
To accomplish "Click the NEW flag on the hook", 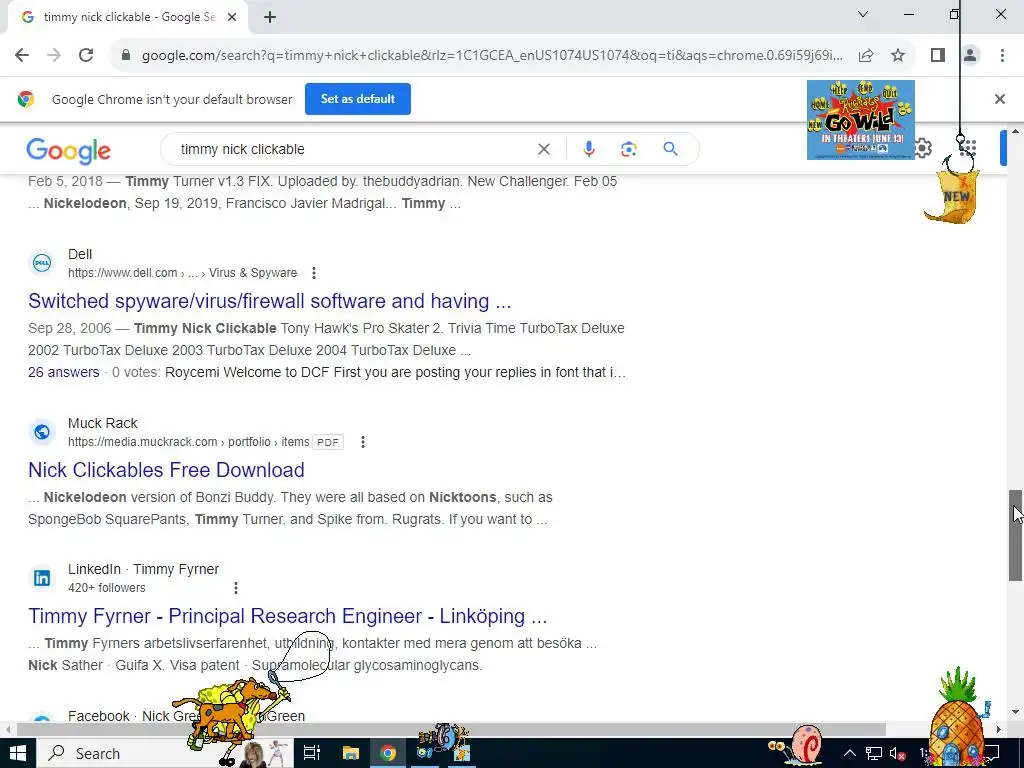I will pos(955,196).
